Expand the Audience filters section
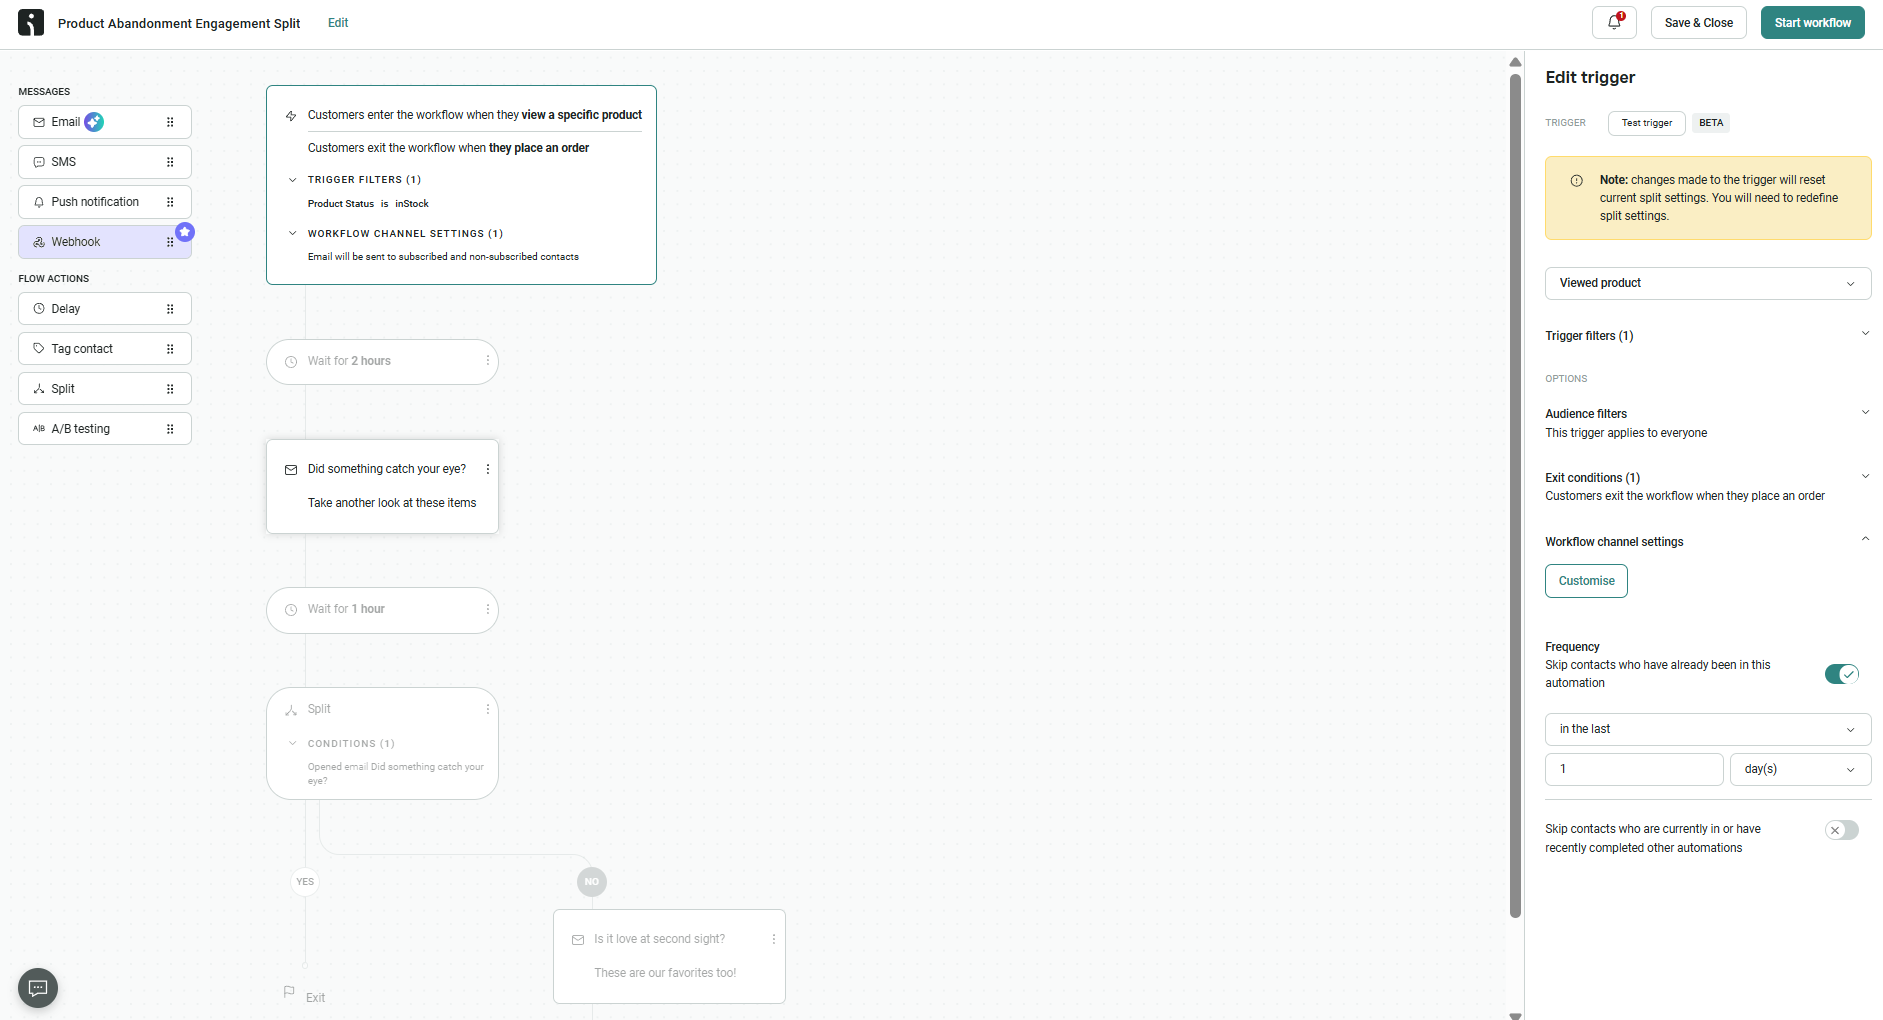This screenshot has height=1020, width=1883. tap(1865, 412)
